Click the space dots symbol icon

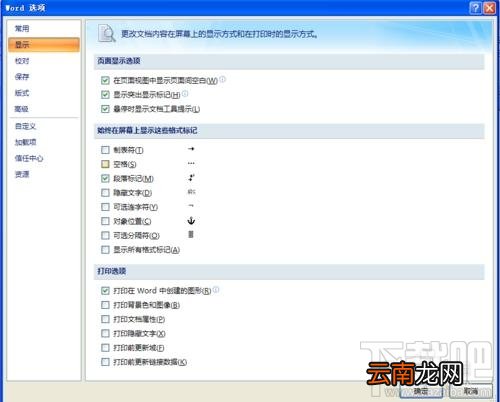click(191, 163)
